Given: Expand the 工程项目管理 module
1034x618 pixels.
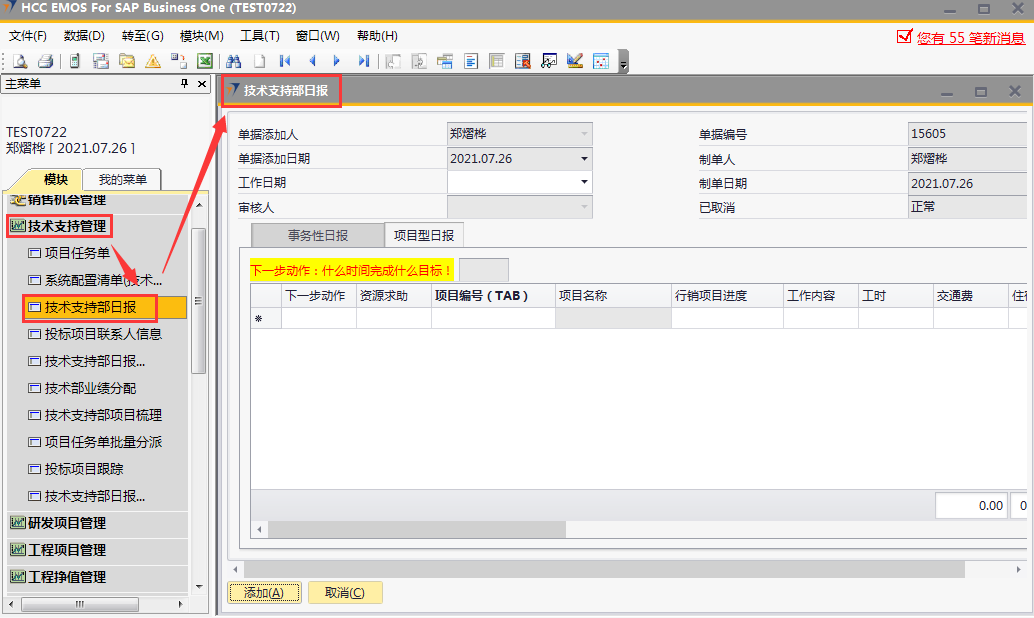Looking at the screenshot, I should click(67, 550).
